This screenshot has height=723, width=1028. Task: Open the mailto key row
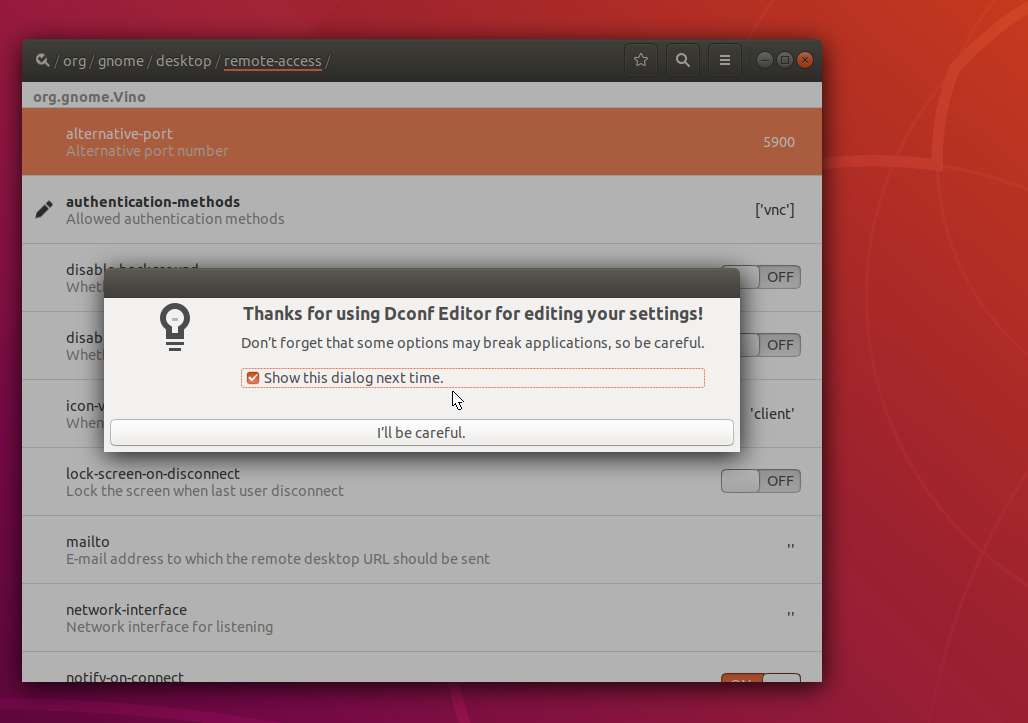[422, 550]
